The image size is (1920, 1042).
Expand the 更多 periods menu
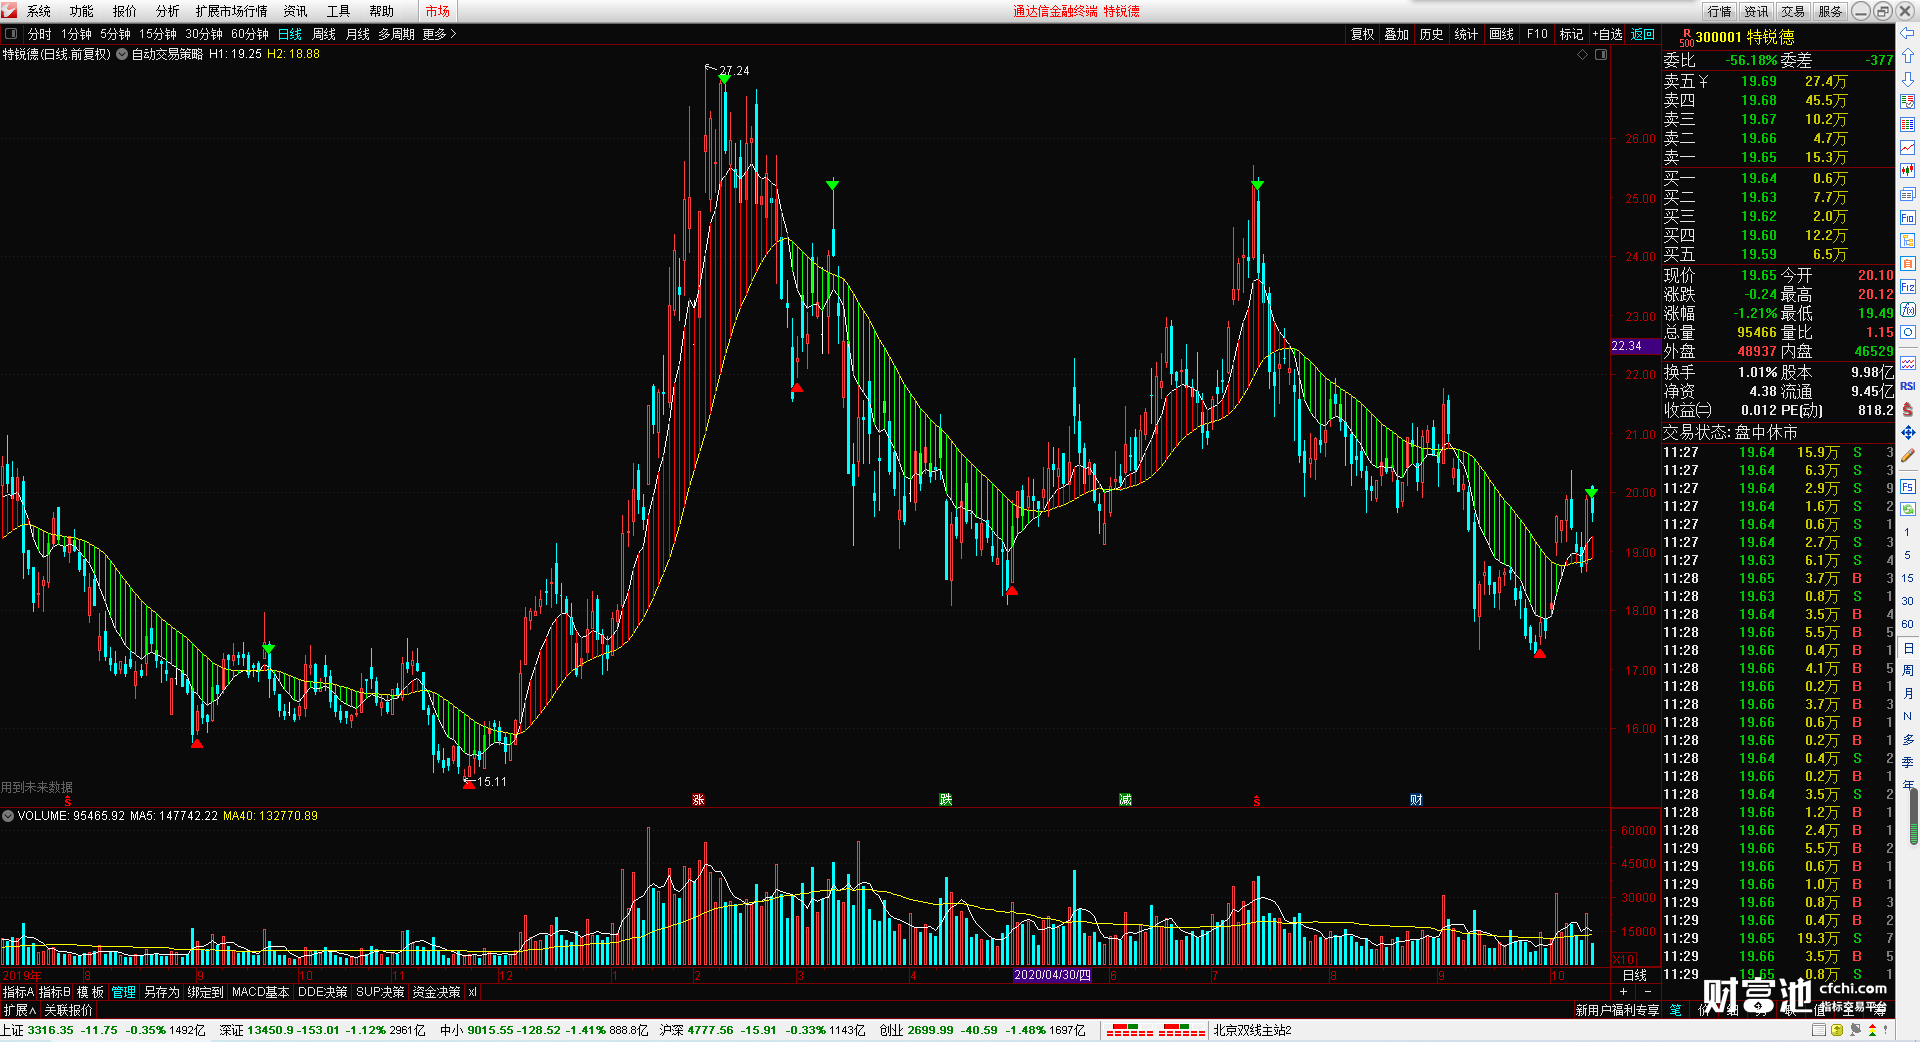439,34
